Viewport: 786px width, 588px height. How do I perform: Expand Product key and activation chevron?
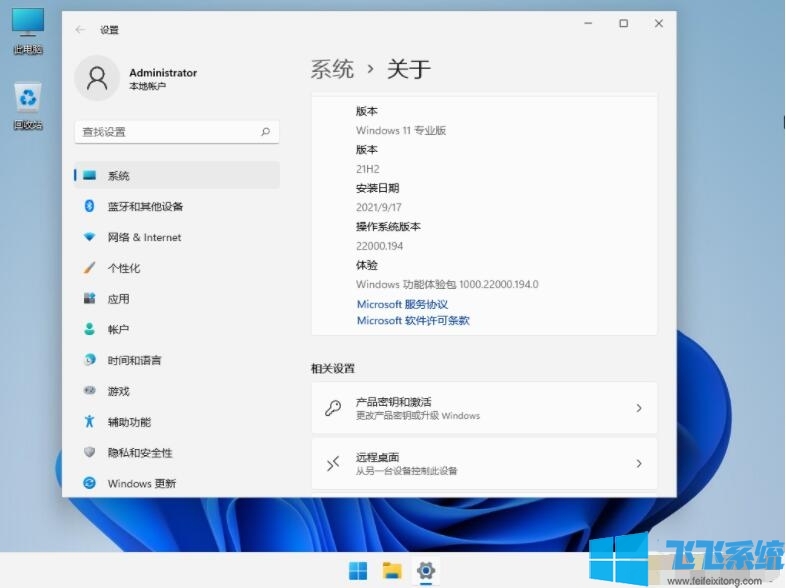(x=639, y=408)
